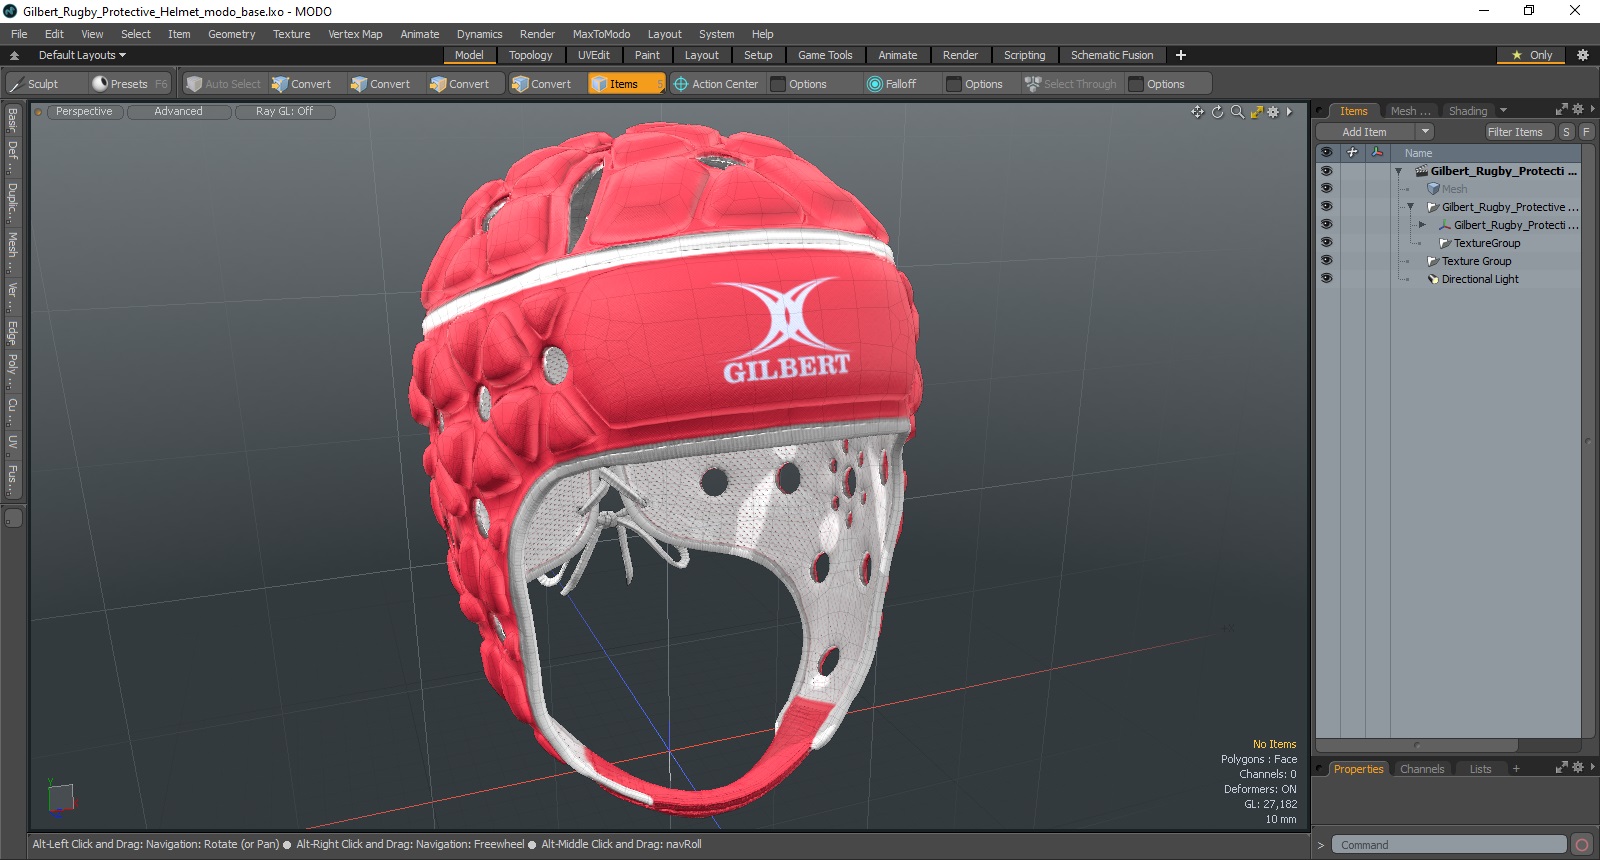Switch to the Channels tab
1600x860 pixels.
(1421, 769)
